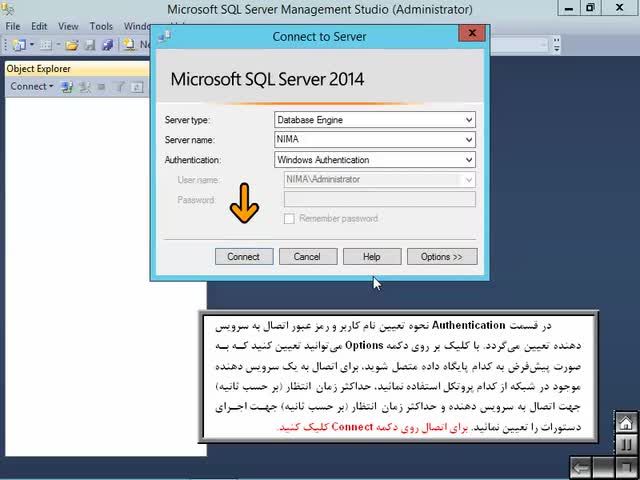Open the Window menu
Image resolution: width=640 pixels, height=480 pixels.
[x=137, y=26]
